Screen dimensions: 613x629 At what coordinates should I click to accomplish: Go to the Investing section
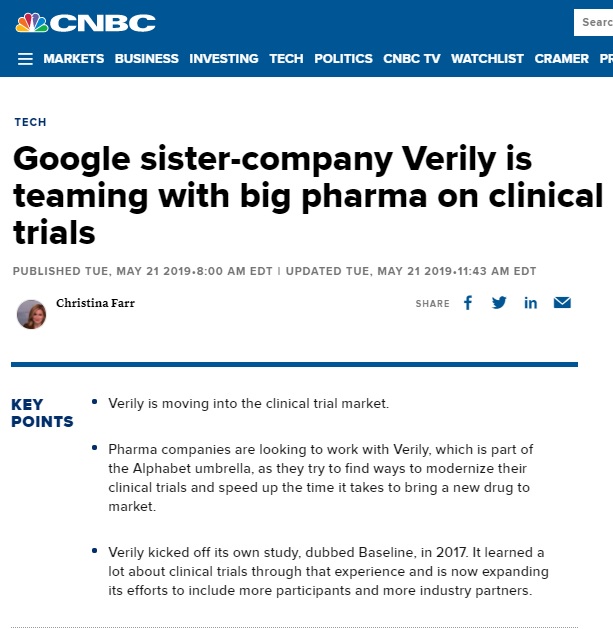click(224, 59)
